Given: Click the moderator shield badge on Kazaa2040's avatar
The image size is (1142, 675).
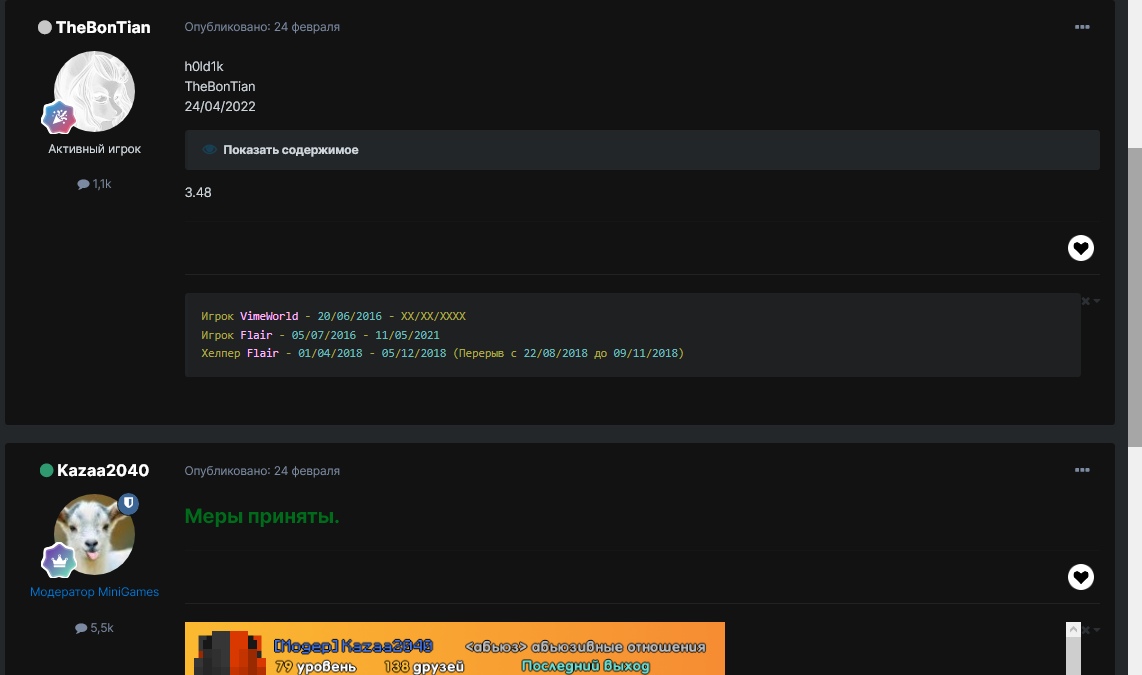Looking at the screenshot, I should click(128, 504).
